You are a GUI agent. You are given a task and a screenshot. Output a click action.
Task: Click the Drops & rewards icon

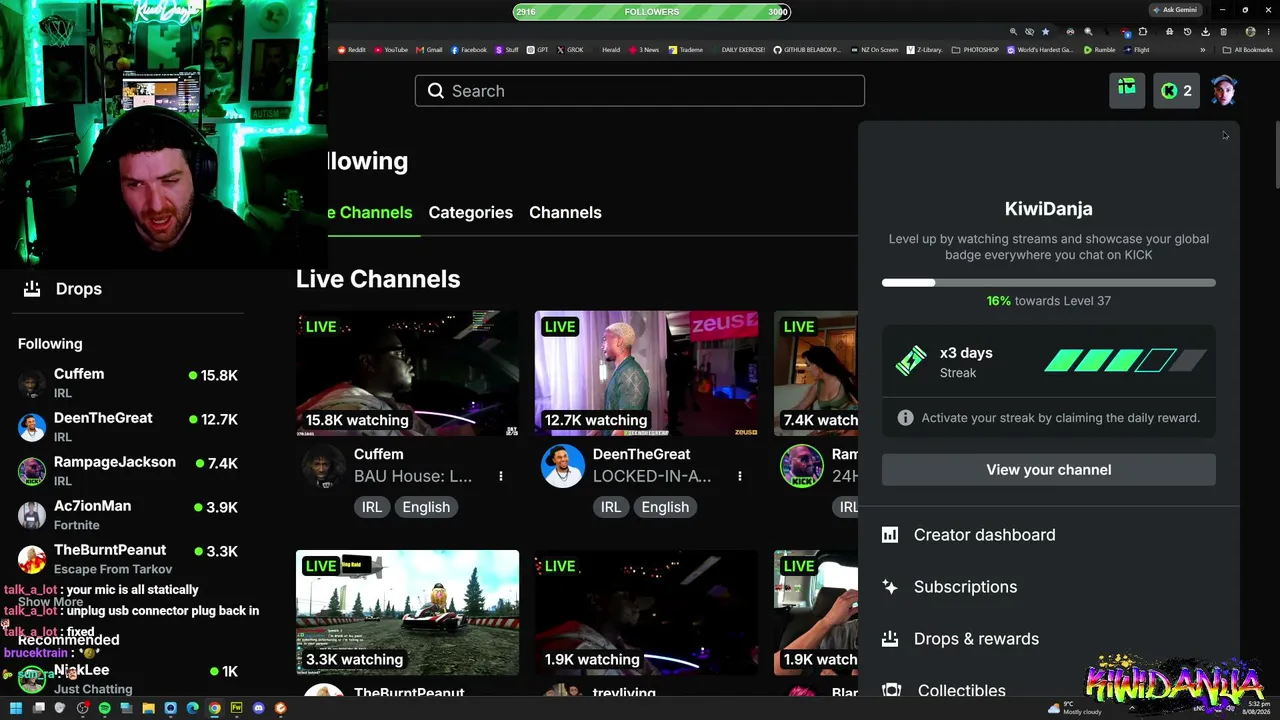click(890, 639)
